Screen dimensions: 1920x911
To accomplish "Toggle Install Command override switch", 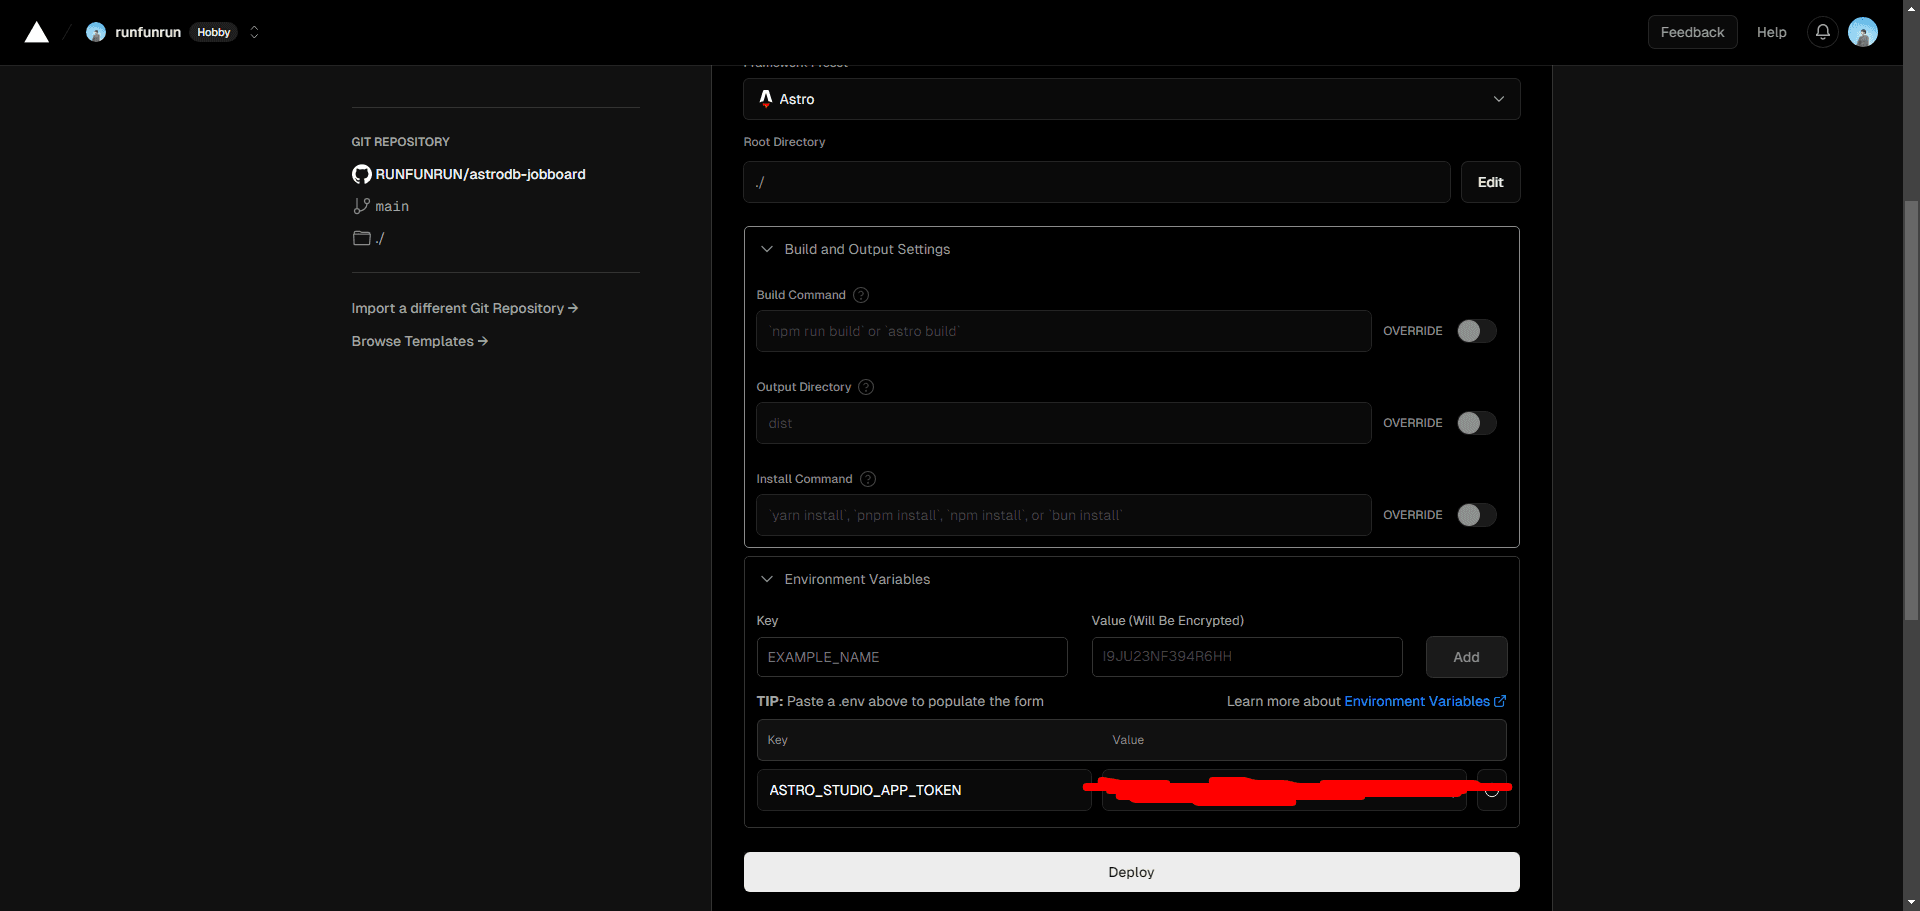I will tap(1476, 515).
